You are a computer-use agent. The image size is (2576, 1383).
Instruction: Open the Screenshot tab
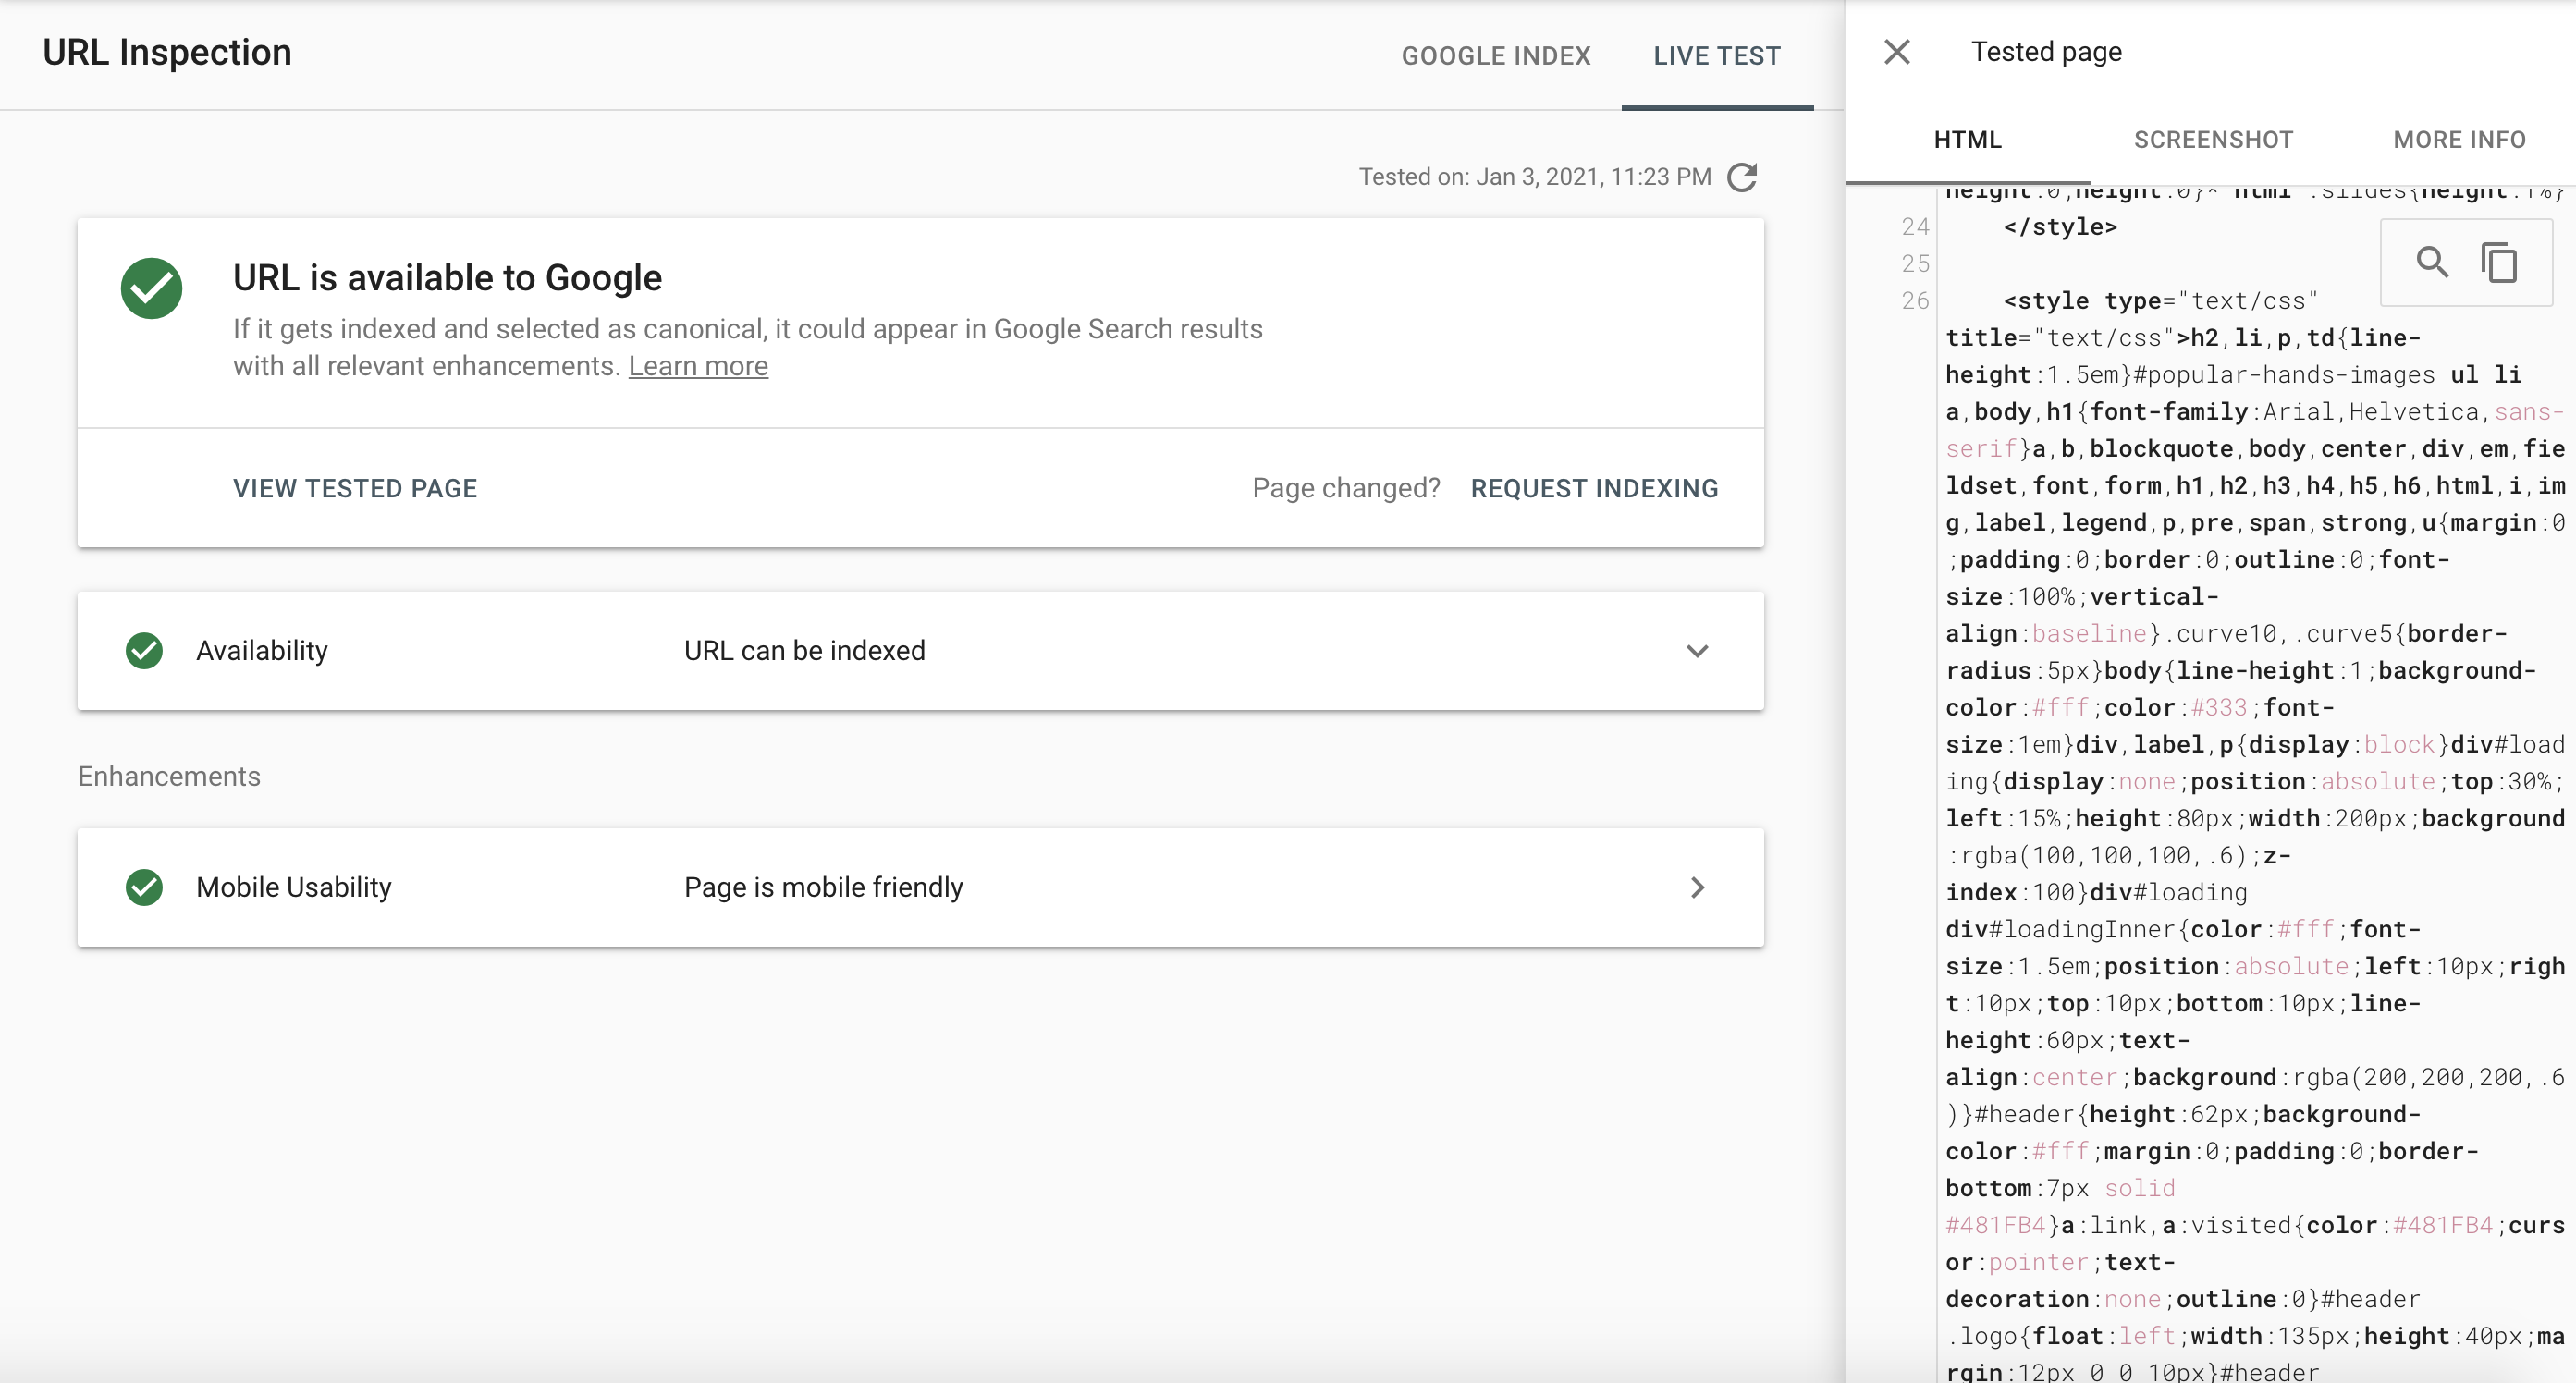[x=2213, y=140]
